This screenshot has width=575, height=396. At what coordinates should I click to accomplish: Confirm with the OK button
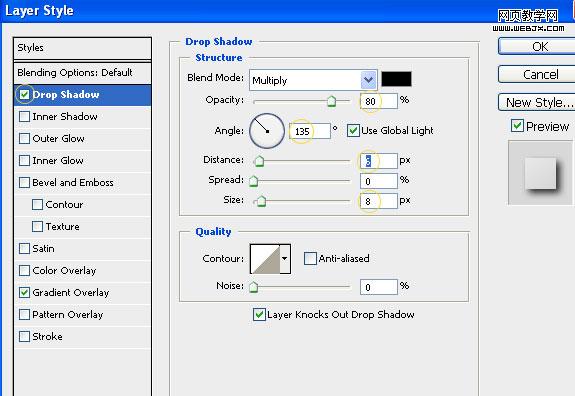click(x=536, y=47)
